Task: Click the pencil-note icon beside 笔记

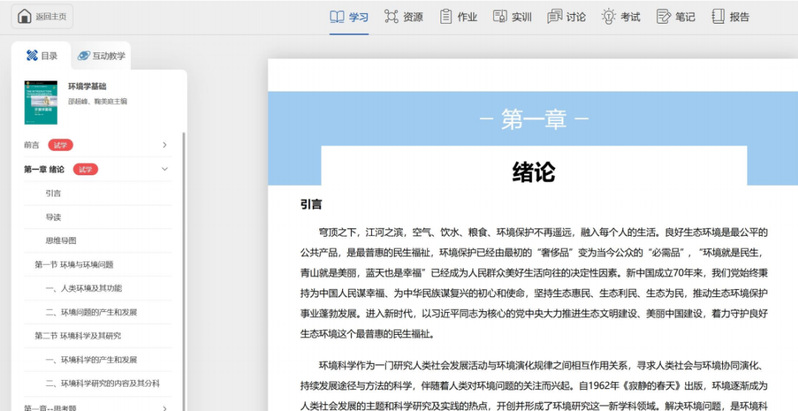Action: coord(663,17)
